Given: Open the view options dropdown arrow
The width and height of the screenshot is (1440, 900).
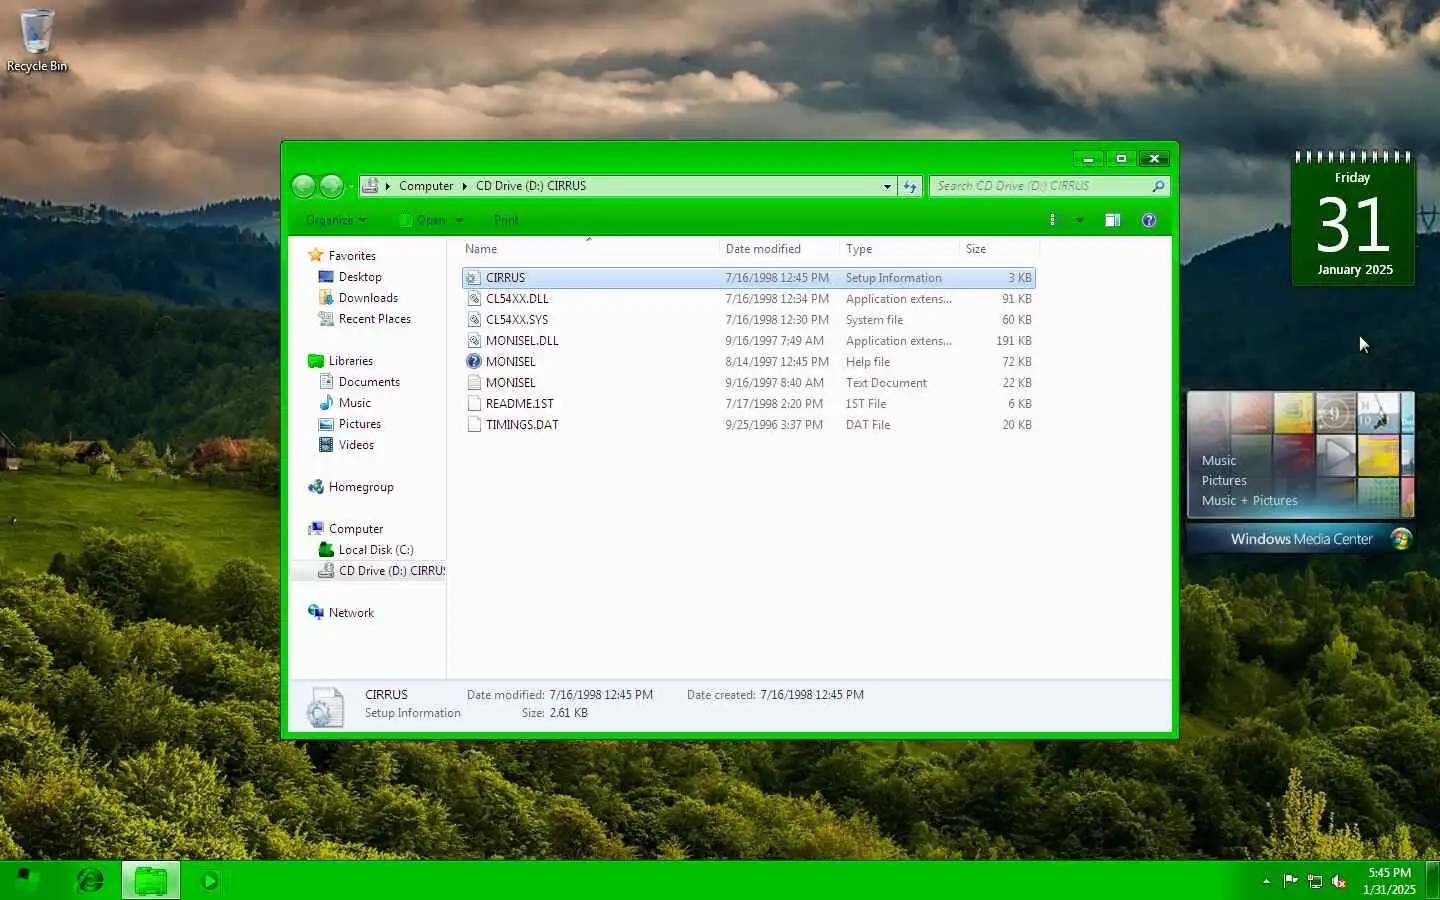Looking at the screenshot, I should click(x=1079, y=220).
